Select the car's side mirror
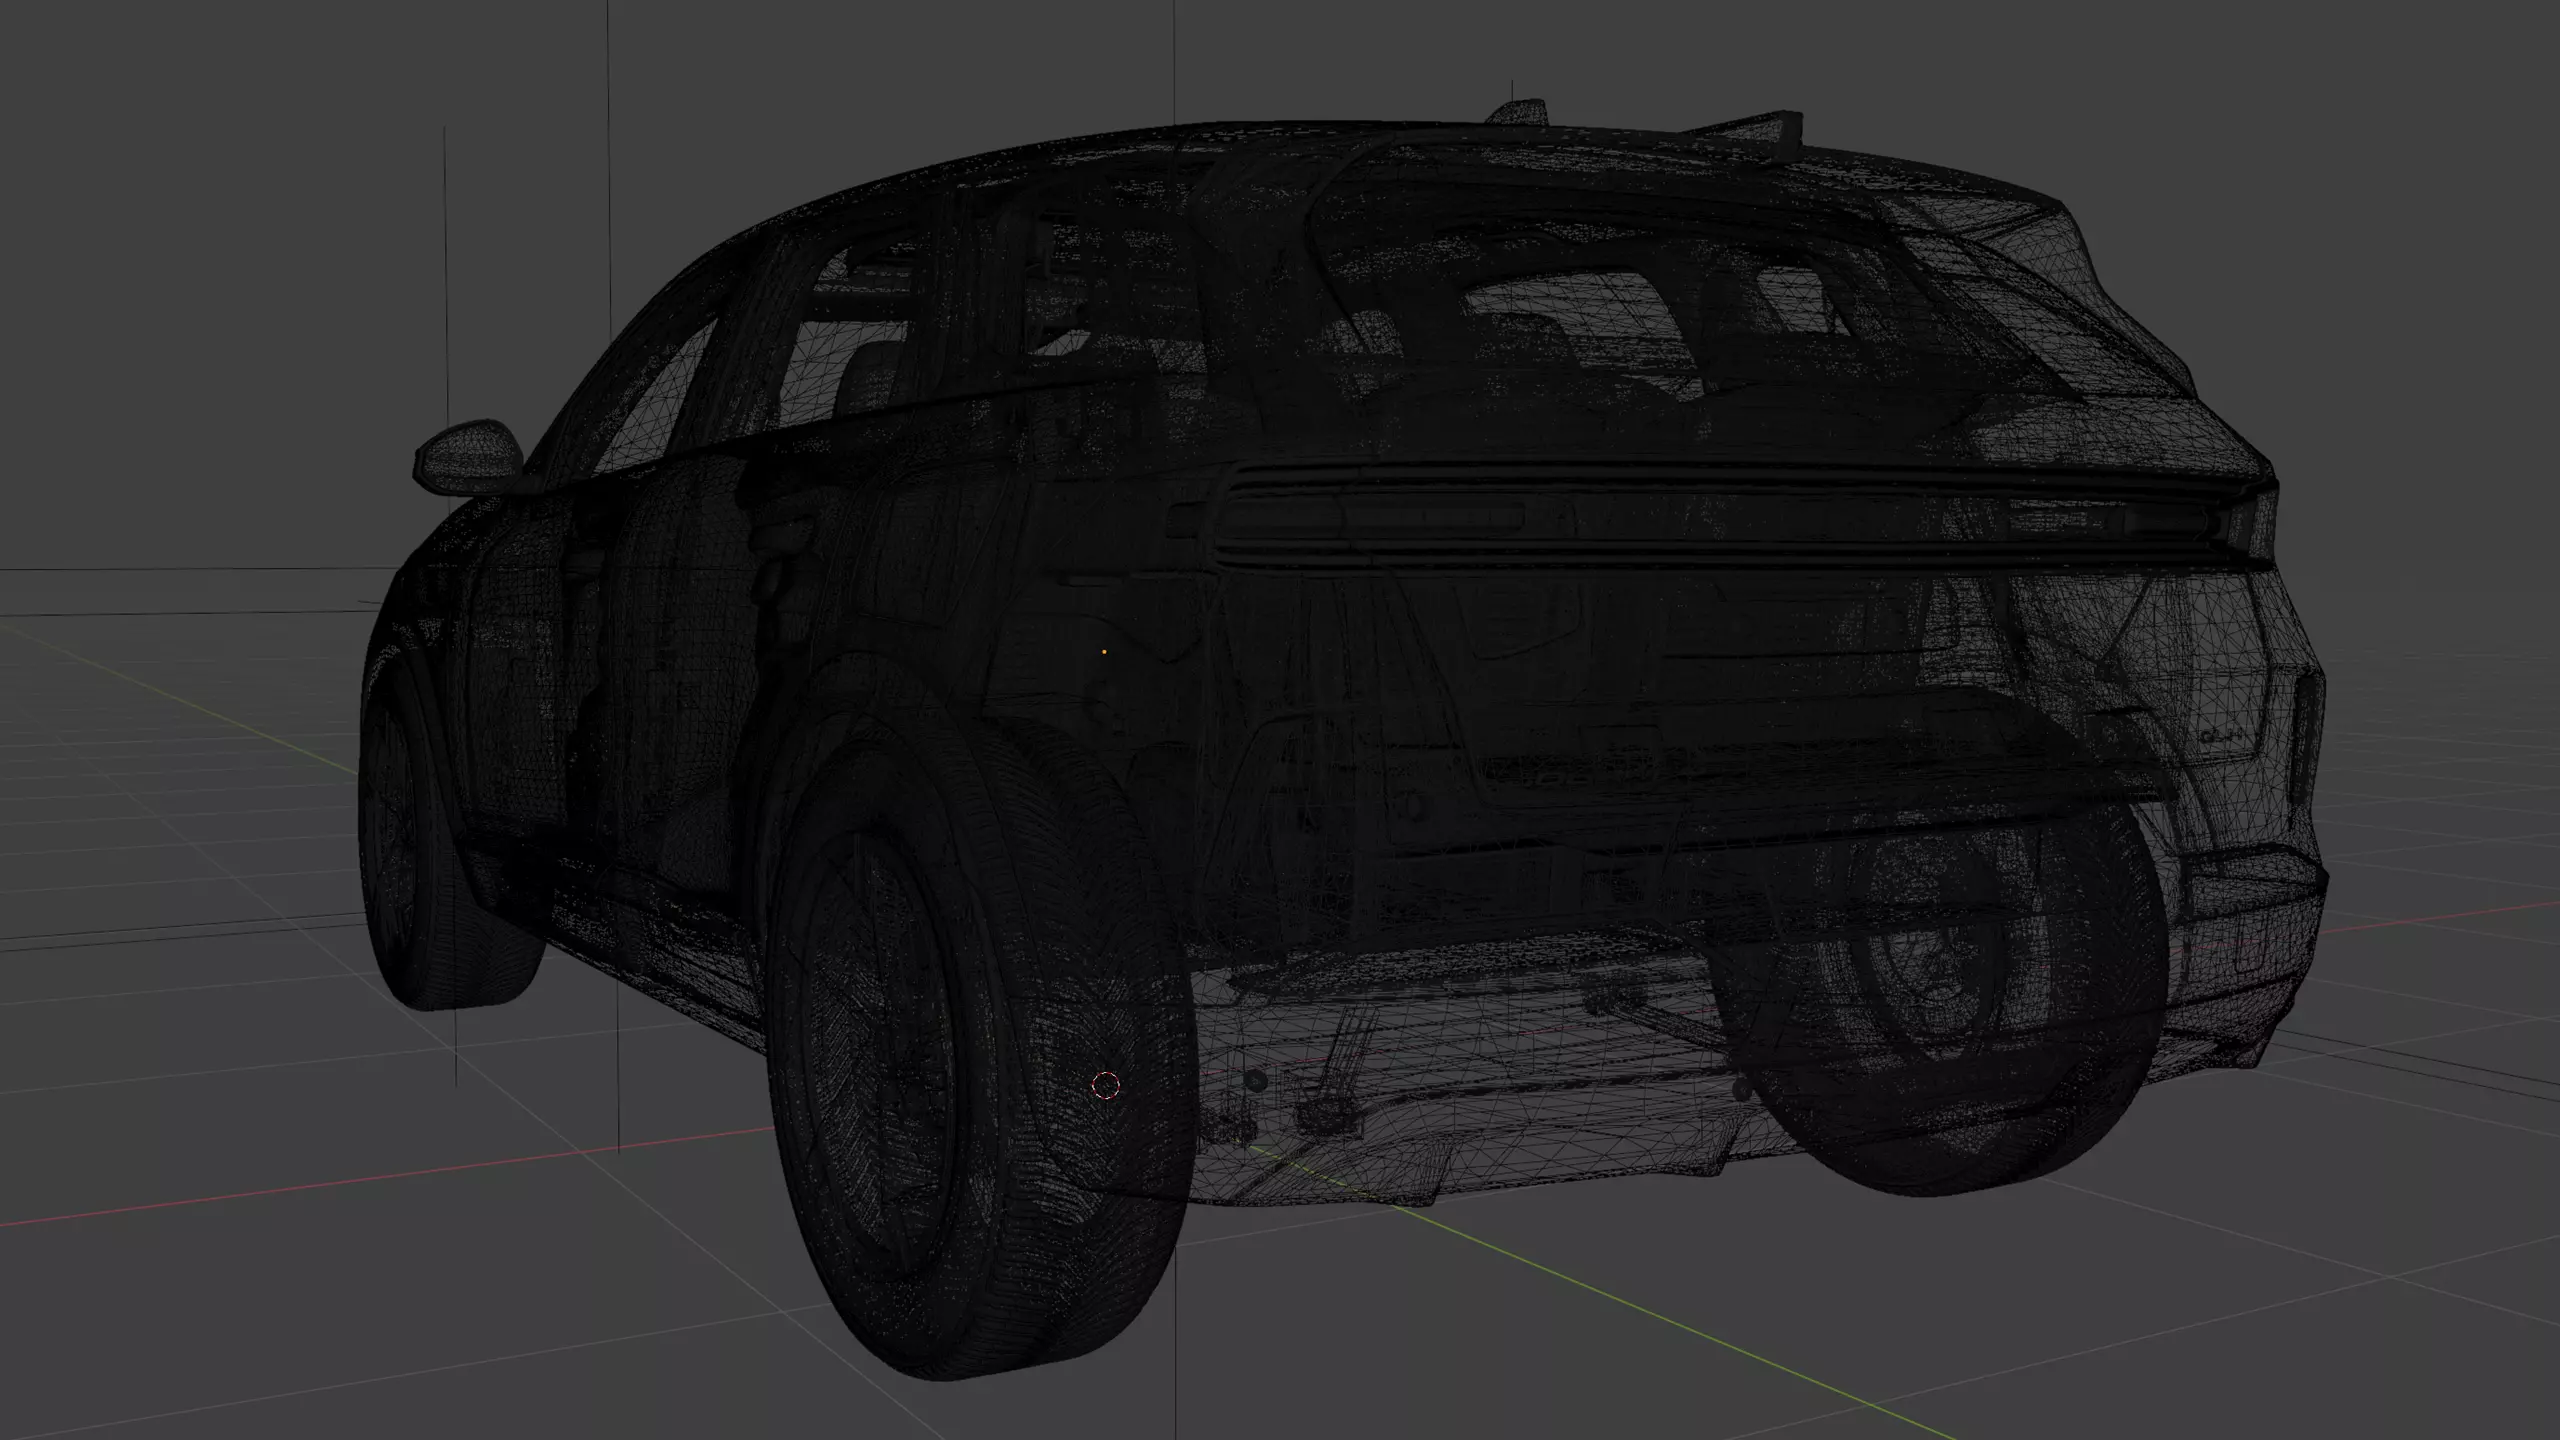The height and width of the screenshot is (1440, 2560). (x=469, y=456)
